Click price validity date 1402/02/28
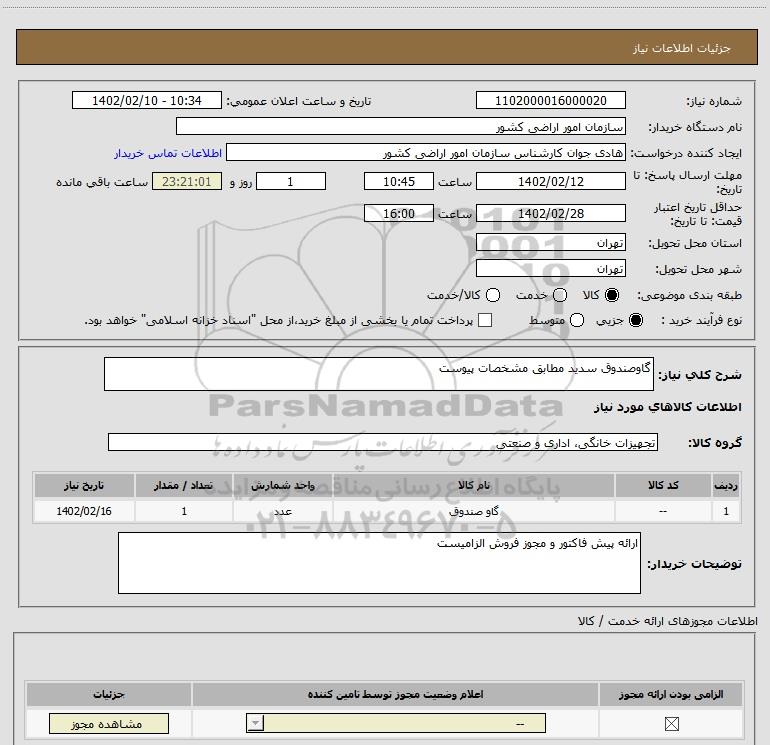This screenshot has width=770, height=745. click(550, 213)
